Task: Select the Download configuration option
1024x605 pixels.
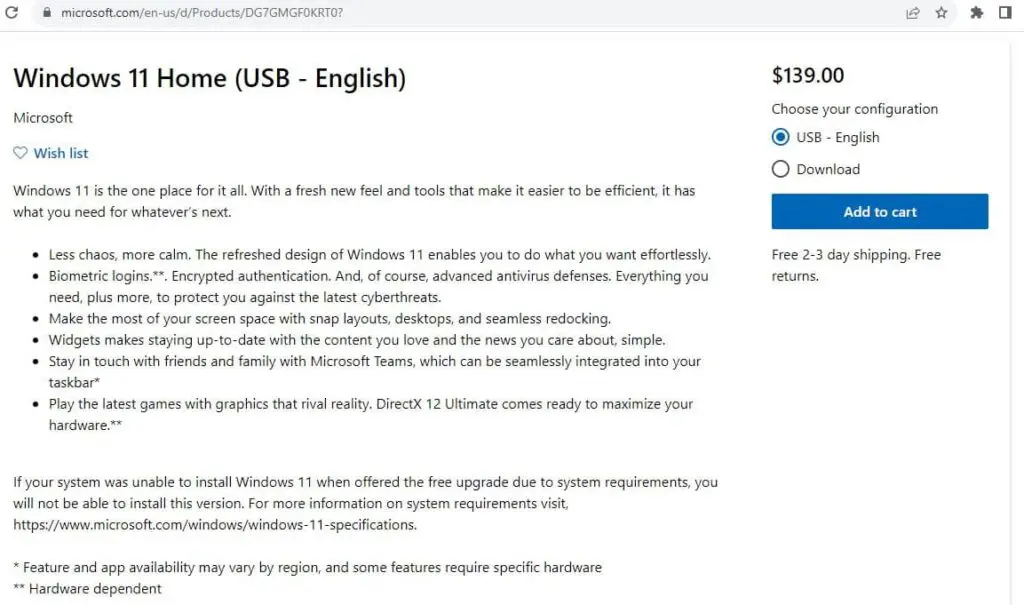Action: click(780, 169)
